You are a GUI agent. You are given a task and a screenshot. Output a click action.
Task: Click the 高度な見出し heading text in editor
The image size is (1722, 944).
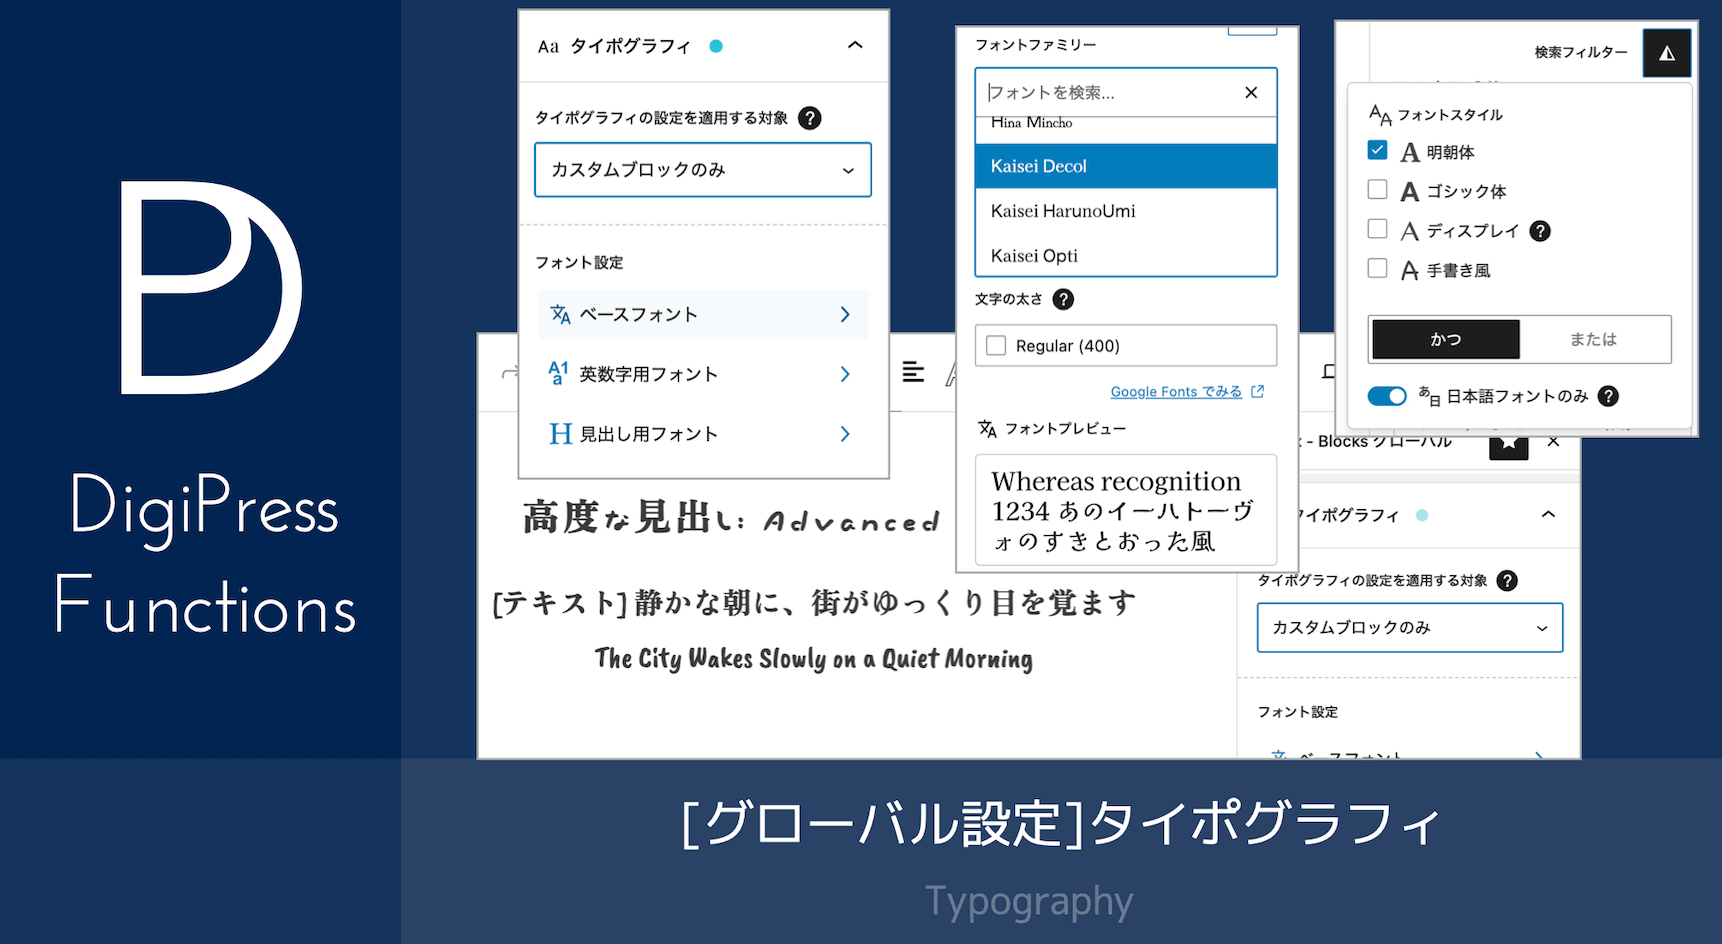732,518
